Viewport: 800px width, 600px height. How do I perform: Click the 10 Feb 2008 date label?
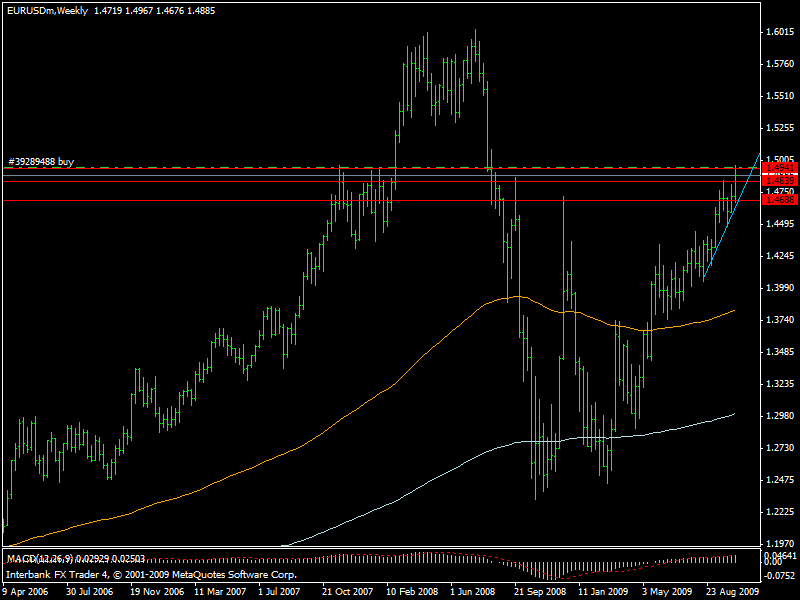click(412, 591)
